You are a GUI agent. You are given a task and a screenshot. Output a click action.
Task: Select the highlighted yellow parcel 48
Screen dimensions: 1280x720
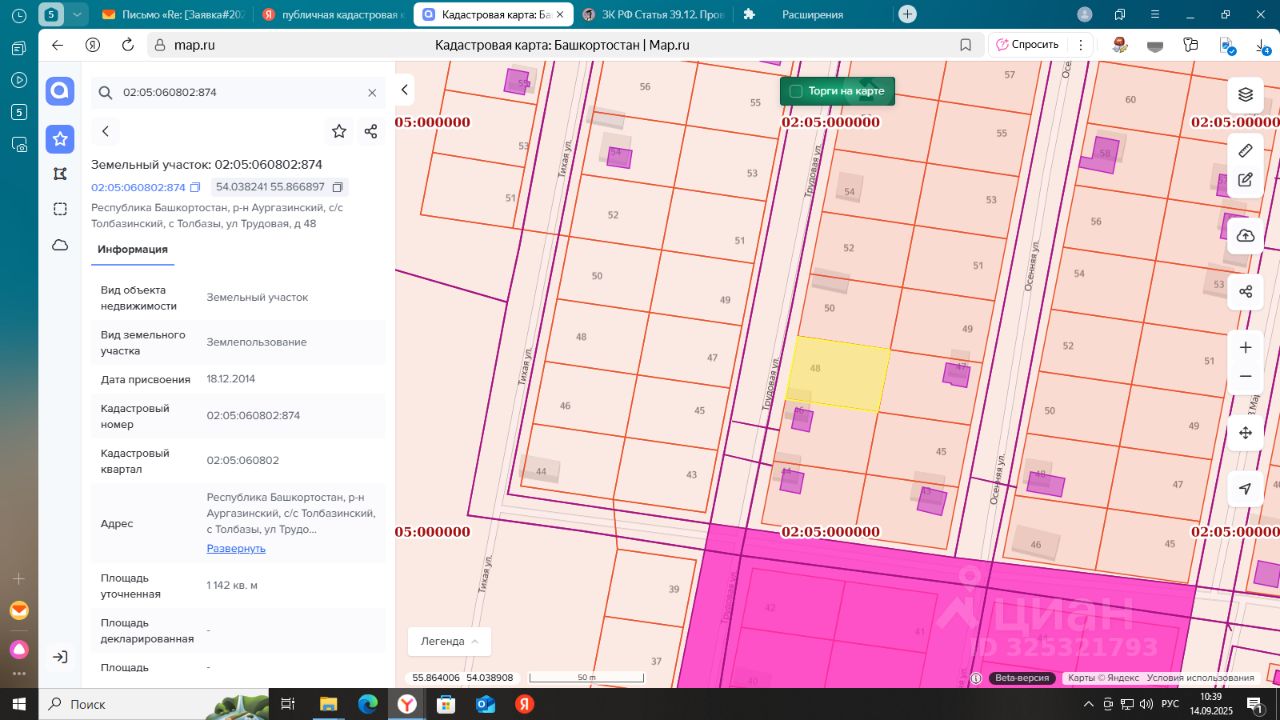[x=838, y=374]
